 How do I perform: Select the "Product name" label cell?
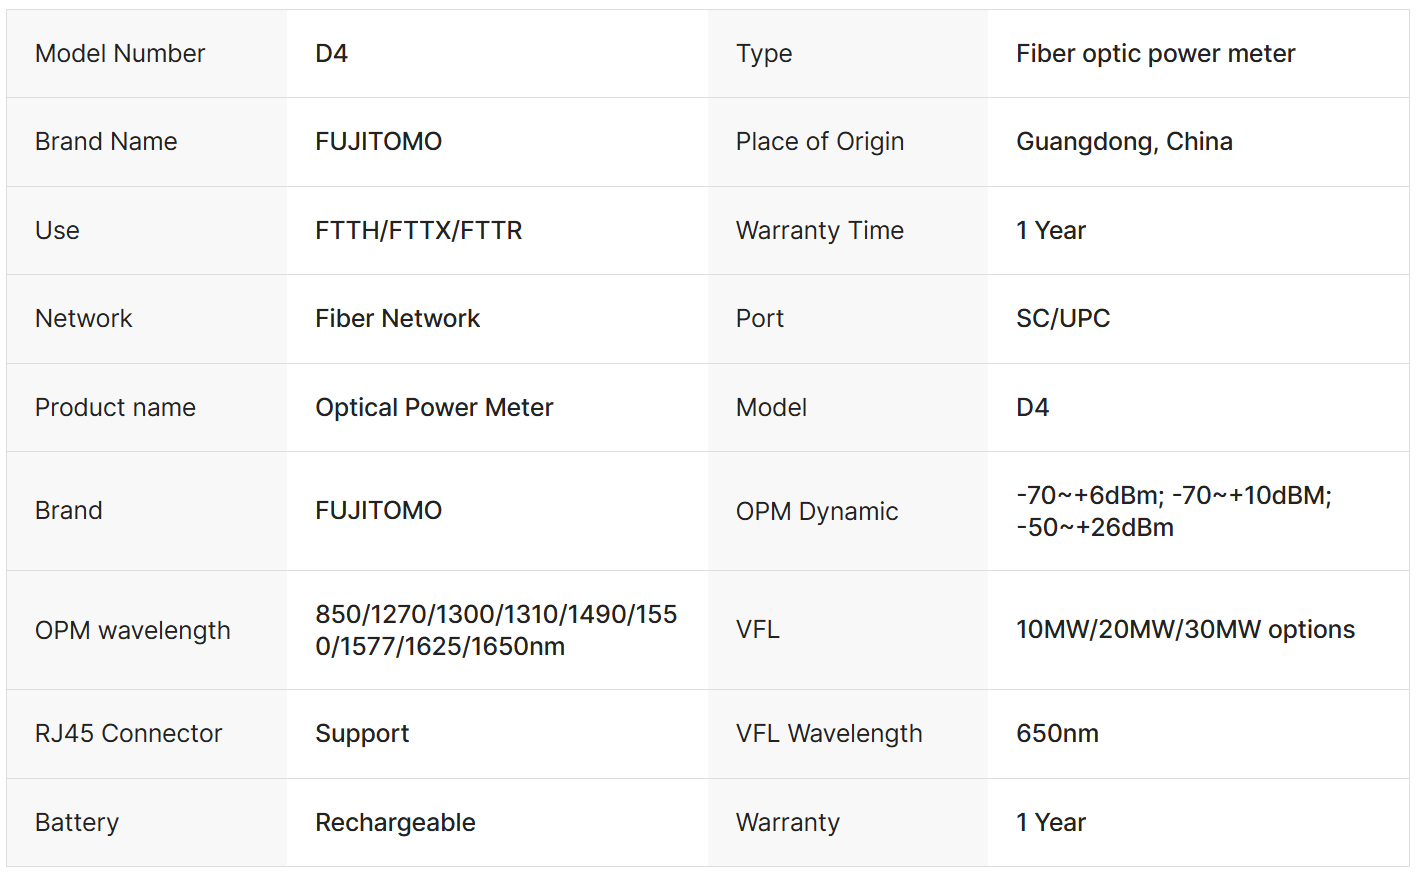click(x=115, y=408)
